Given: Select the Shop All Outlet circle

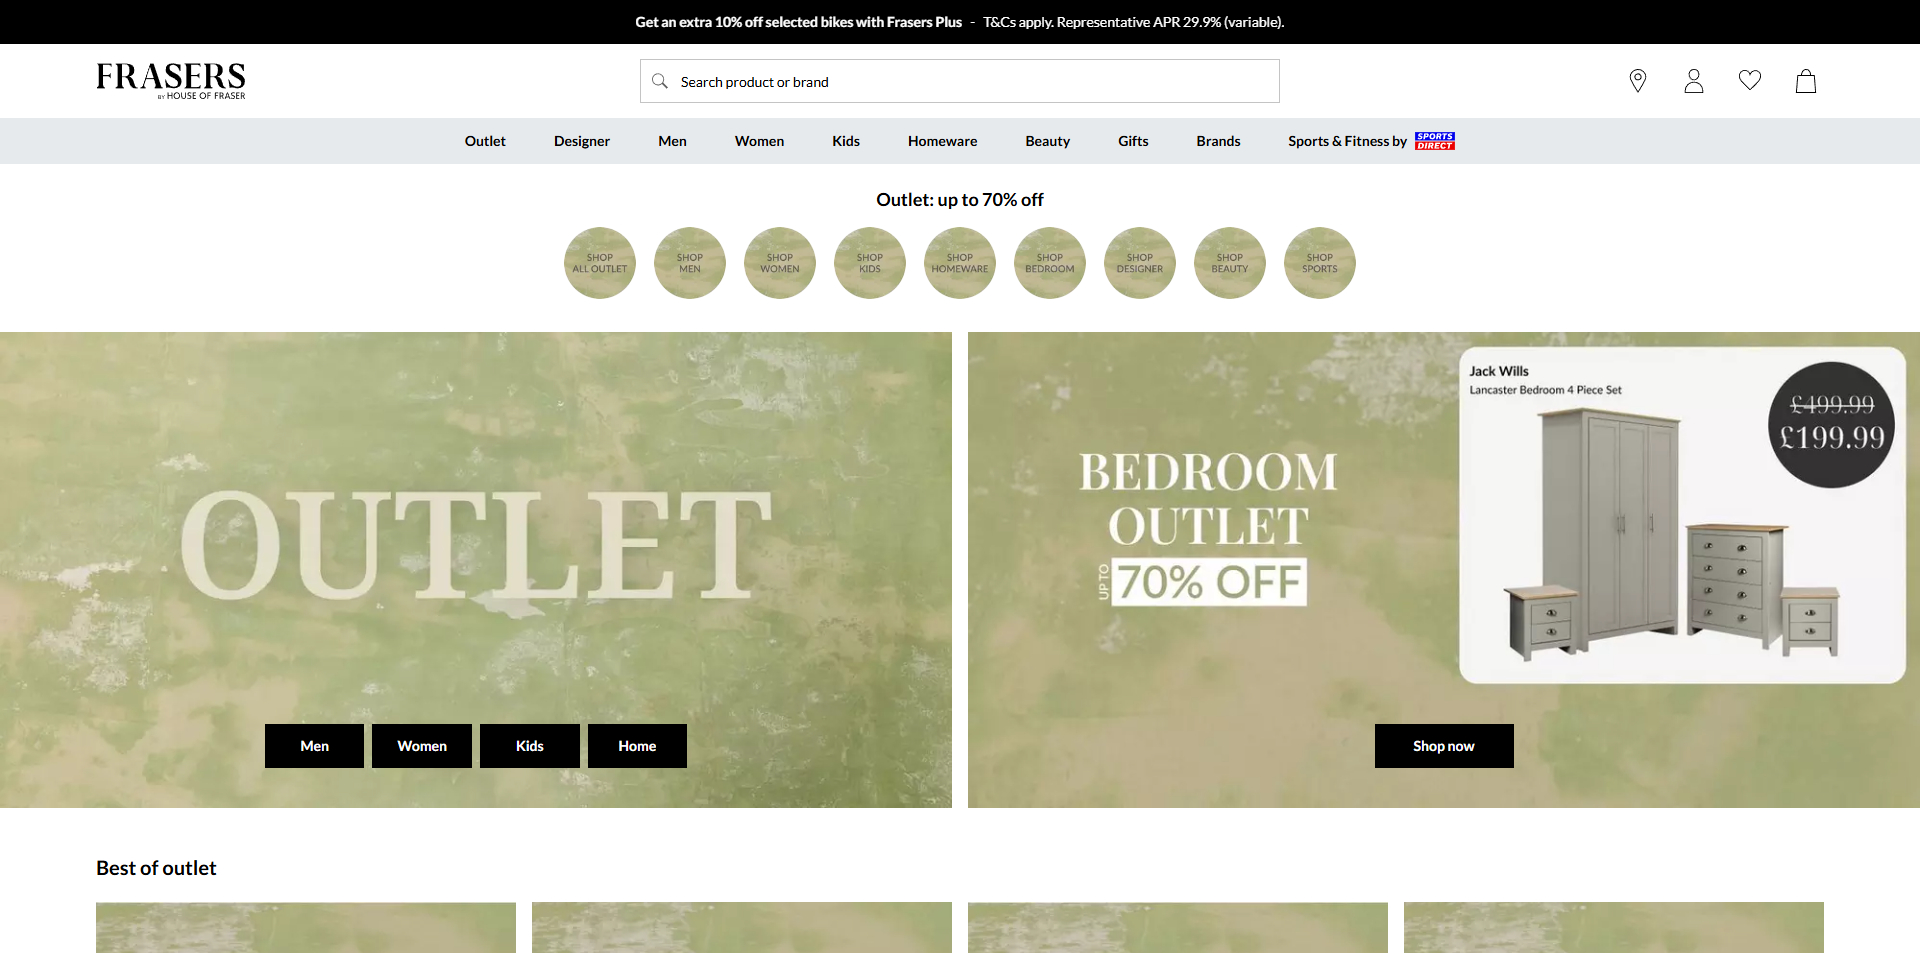Looking at the screenshot, I should tap(600, 263).
